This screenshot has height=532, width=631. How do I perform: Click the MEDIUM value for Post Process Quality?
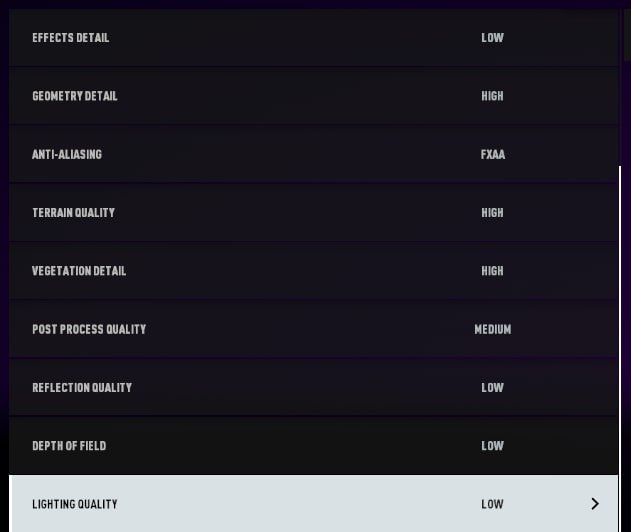(492, 329)
